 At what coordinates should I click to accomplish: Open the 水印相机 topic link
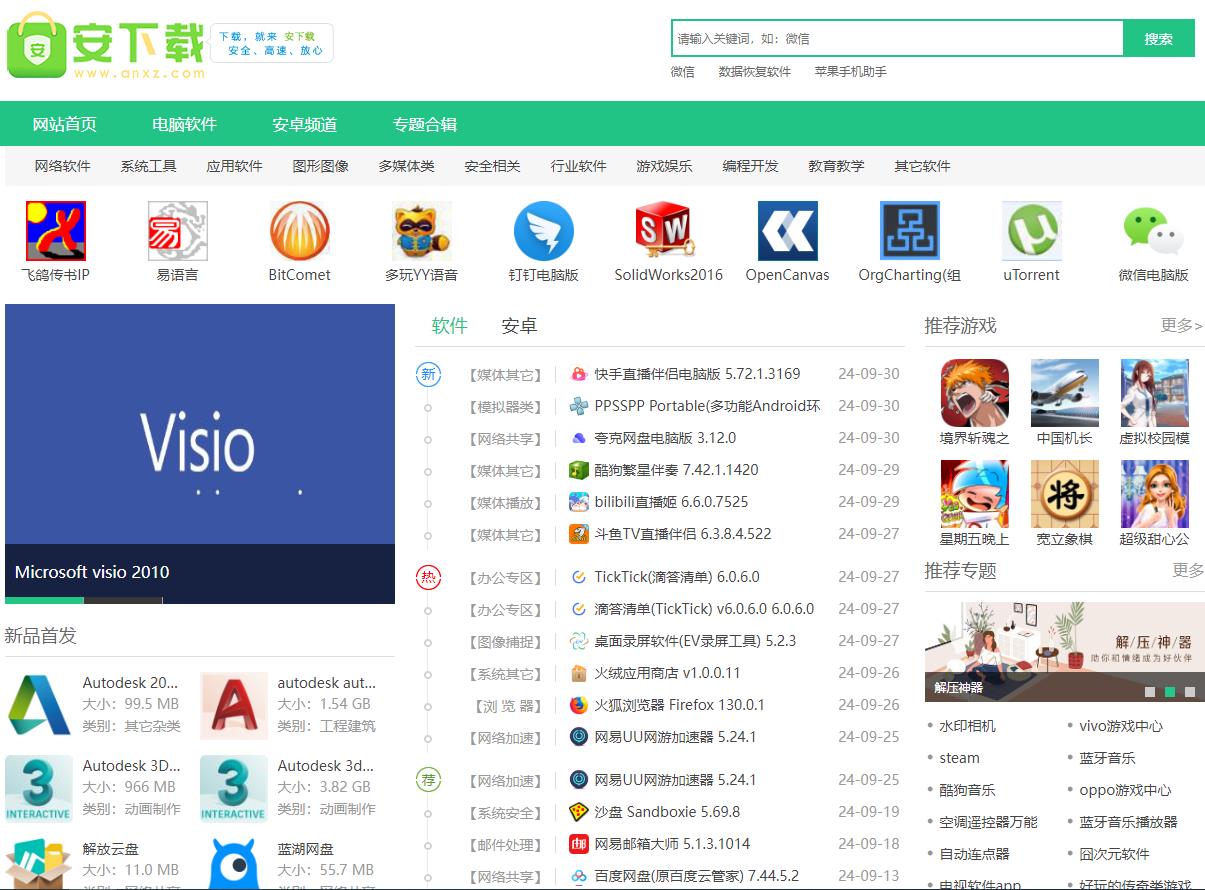click(967, 726)
